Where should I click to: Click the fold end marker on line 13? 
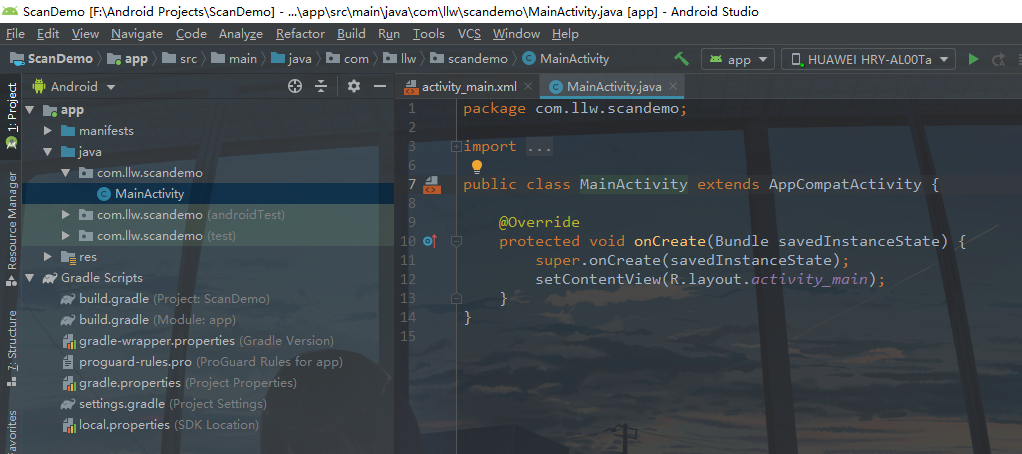456,298
